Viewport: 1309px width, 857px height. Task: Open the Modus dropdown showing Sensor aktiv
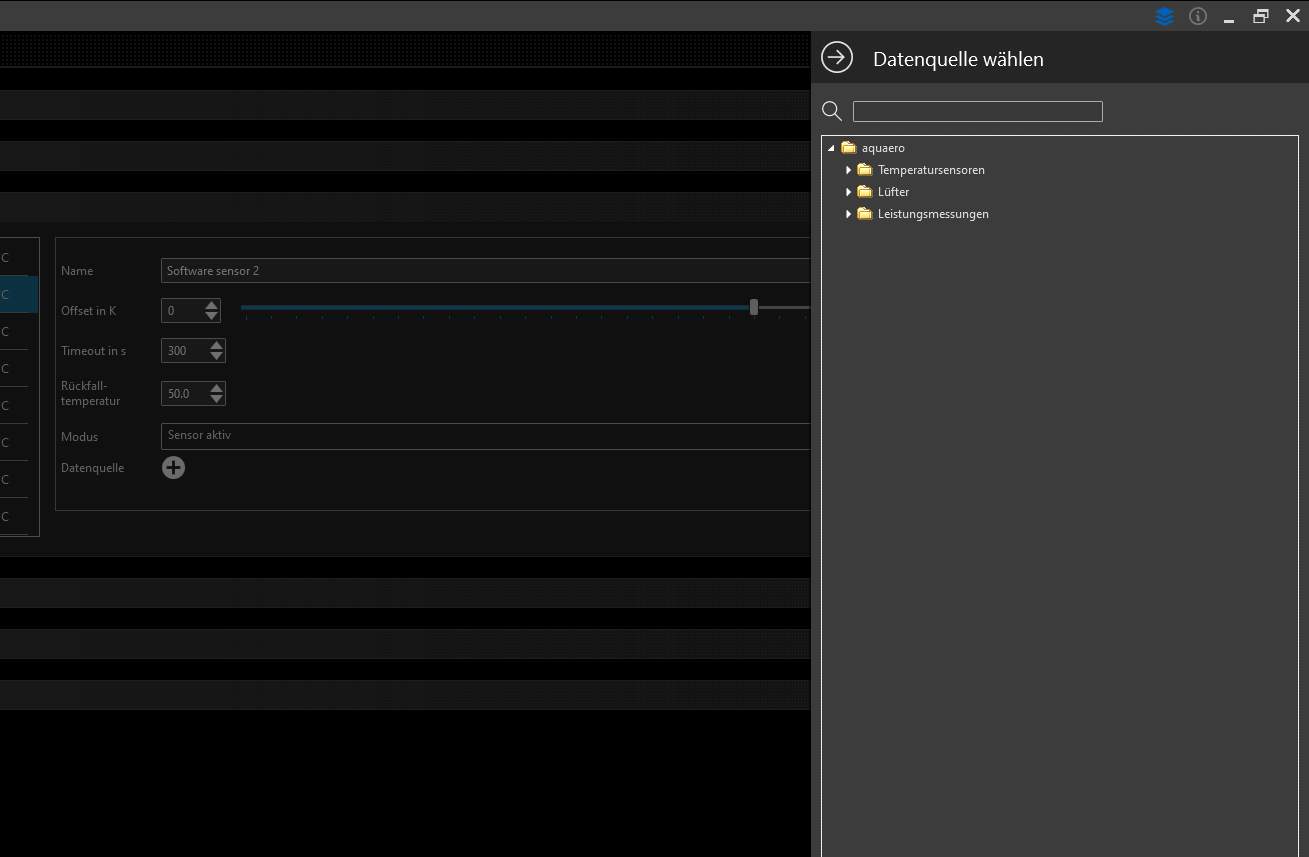pos(485,436)
